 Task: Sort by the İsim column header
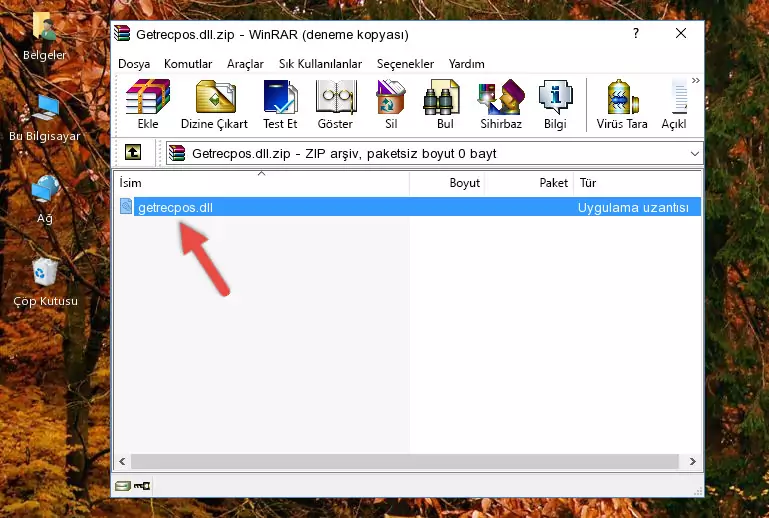(262, 183)
